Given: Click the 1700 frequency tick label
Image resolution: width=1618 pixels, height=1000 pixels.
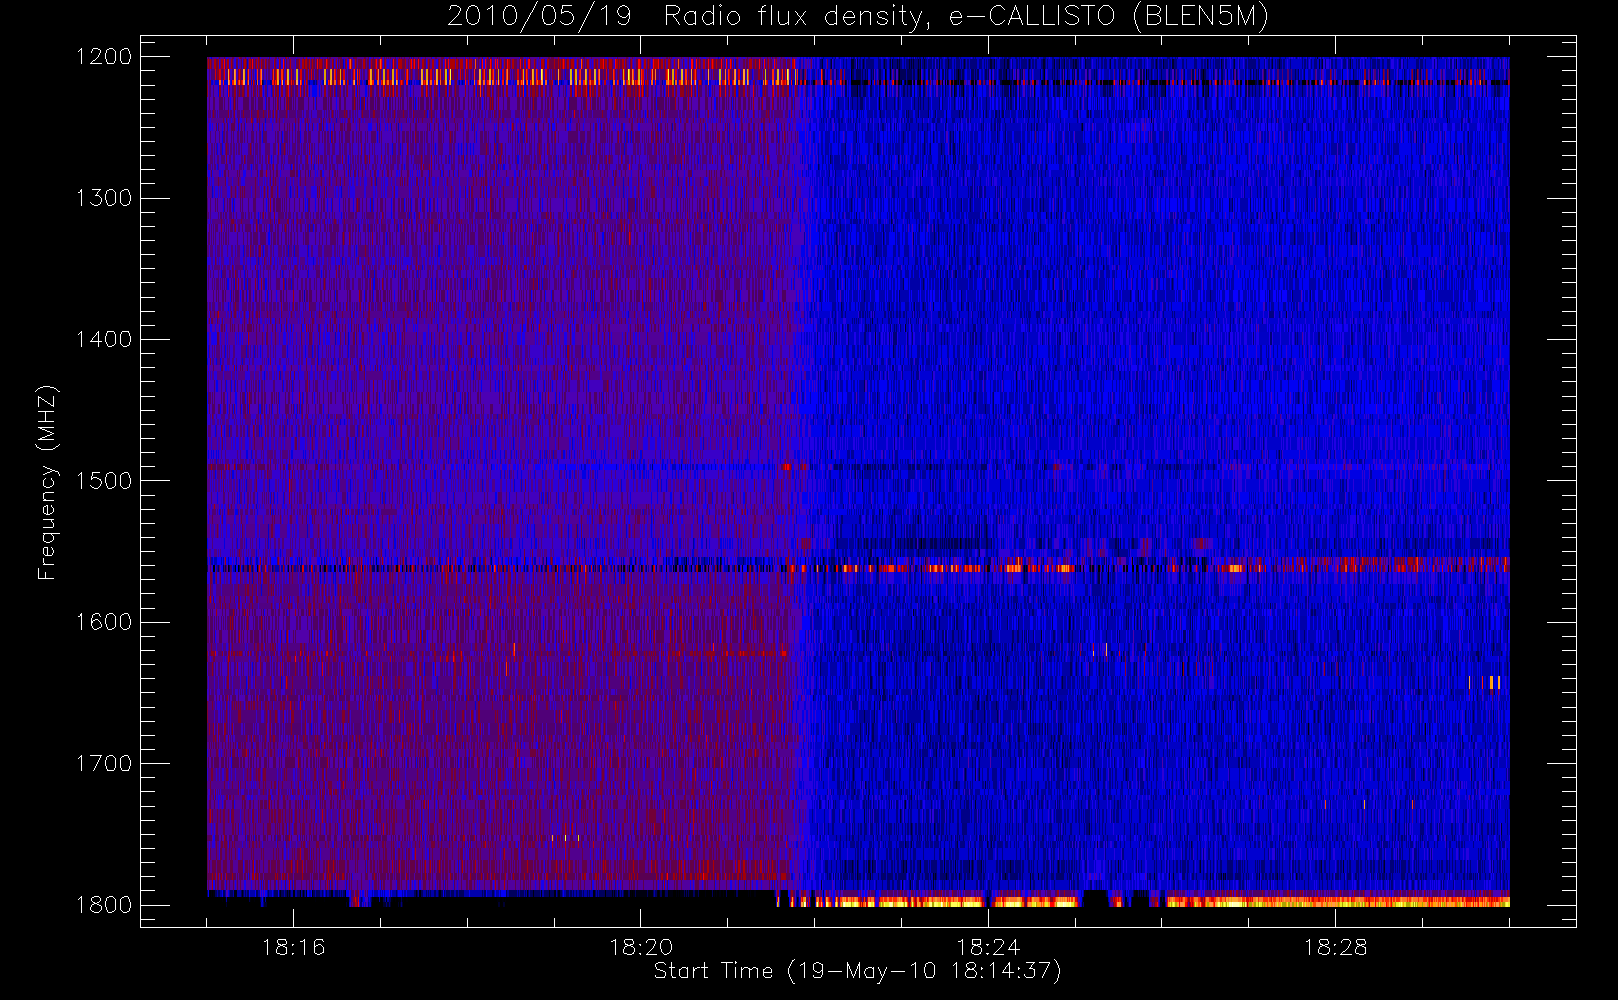Looking at the screenshot, I should 104,763.
